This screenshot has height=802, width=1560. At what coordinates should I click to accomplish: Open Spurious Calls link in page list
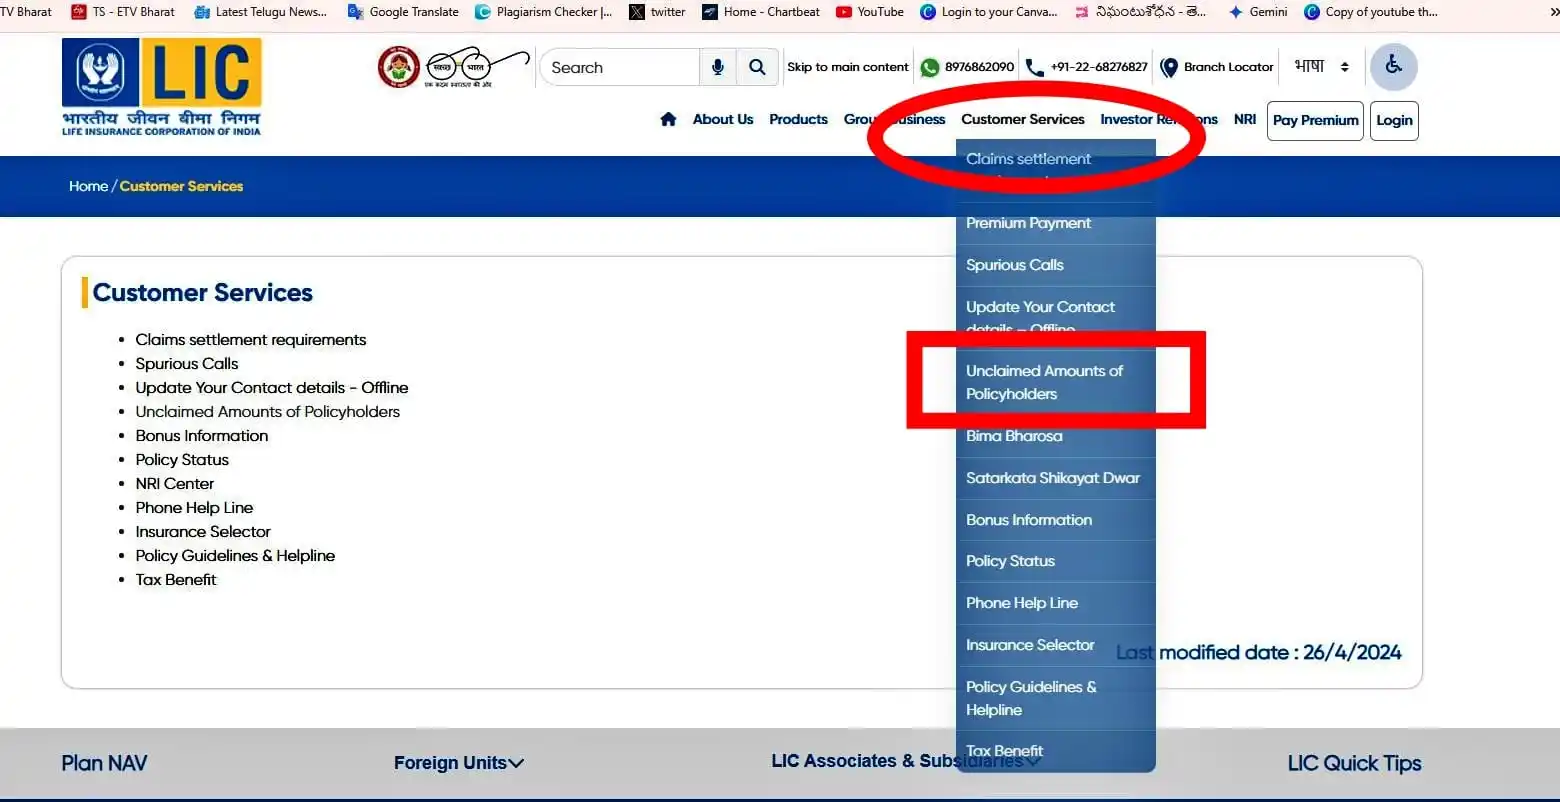[187, 364]
